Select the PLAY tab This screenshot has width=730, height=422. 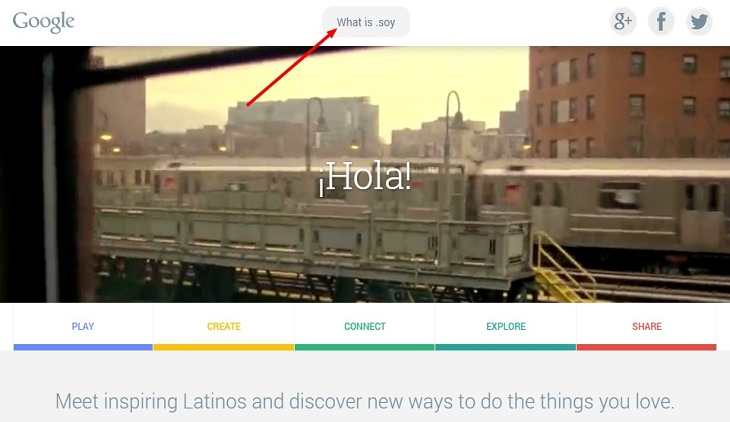(x=83, y=327)
